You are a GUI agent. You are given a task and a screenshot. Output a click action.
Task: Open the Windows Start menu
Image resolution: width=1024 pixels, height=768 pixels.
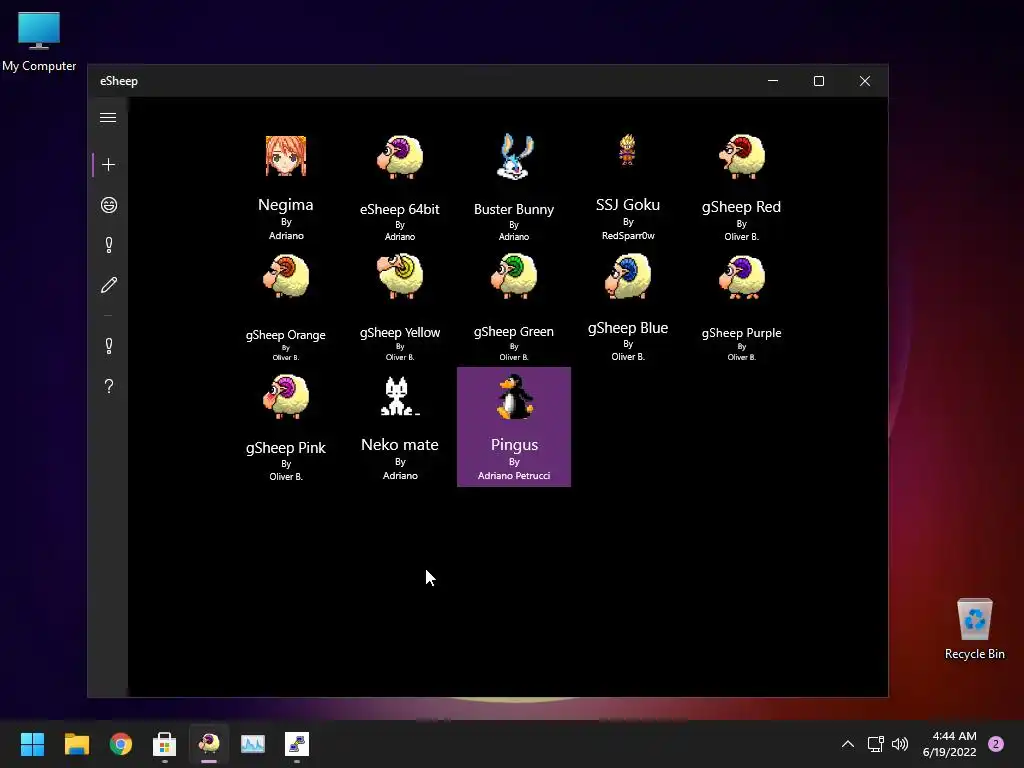coord(32,744)
